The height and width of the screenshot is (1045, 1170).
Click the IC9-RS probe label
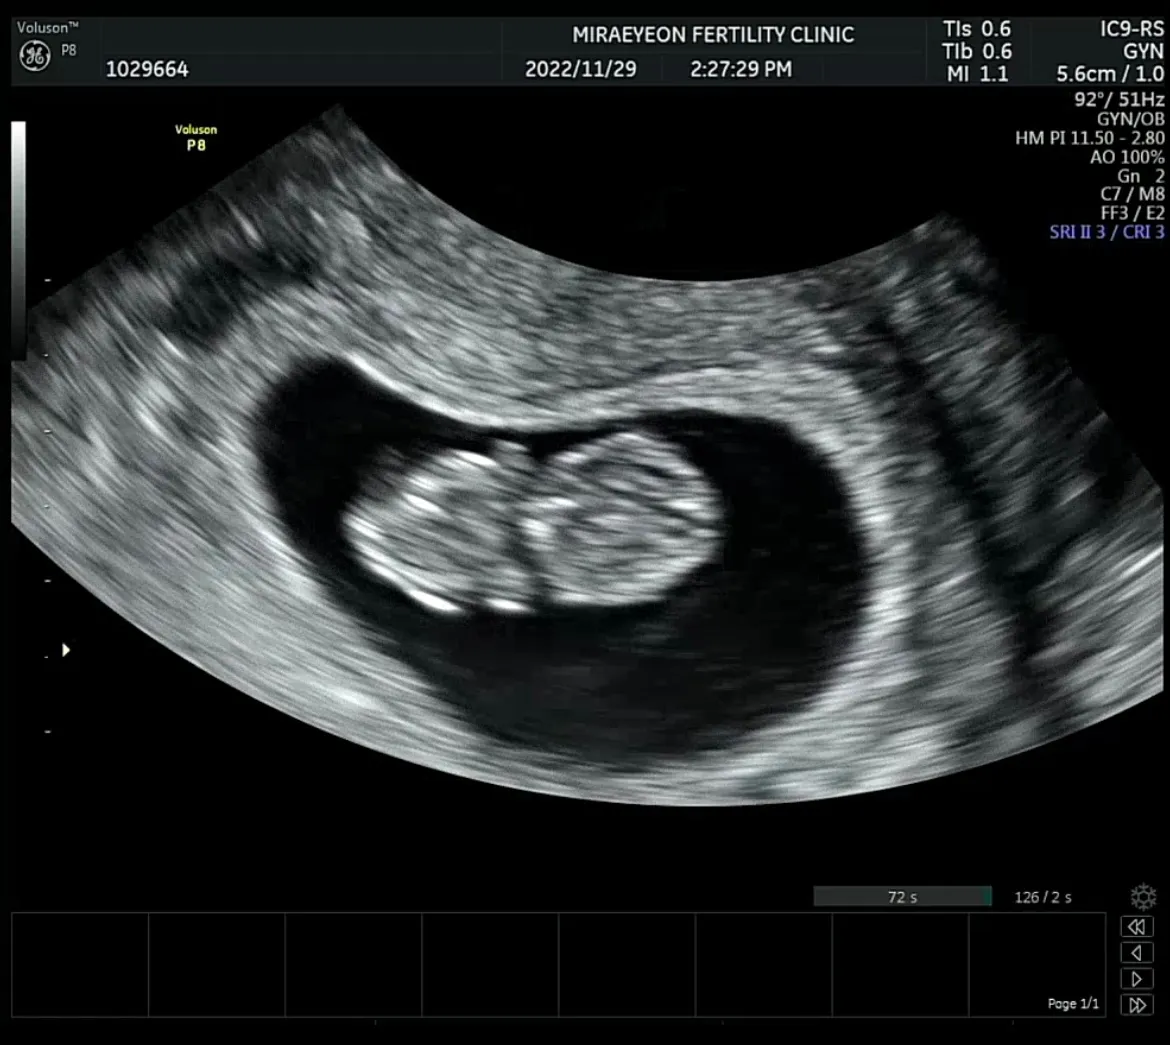1132,29
